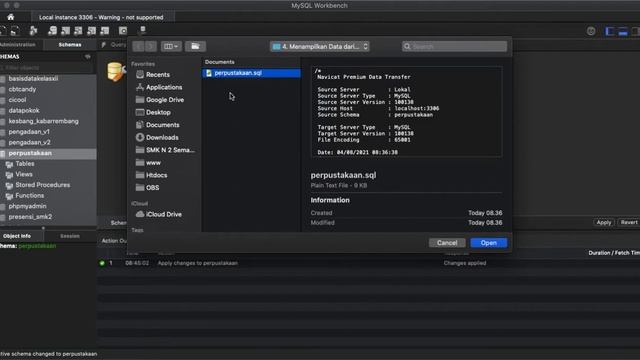Click the Search field in file dialog

pyautogui.click(x=454, y=47)
